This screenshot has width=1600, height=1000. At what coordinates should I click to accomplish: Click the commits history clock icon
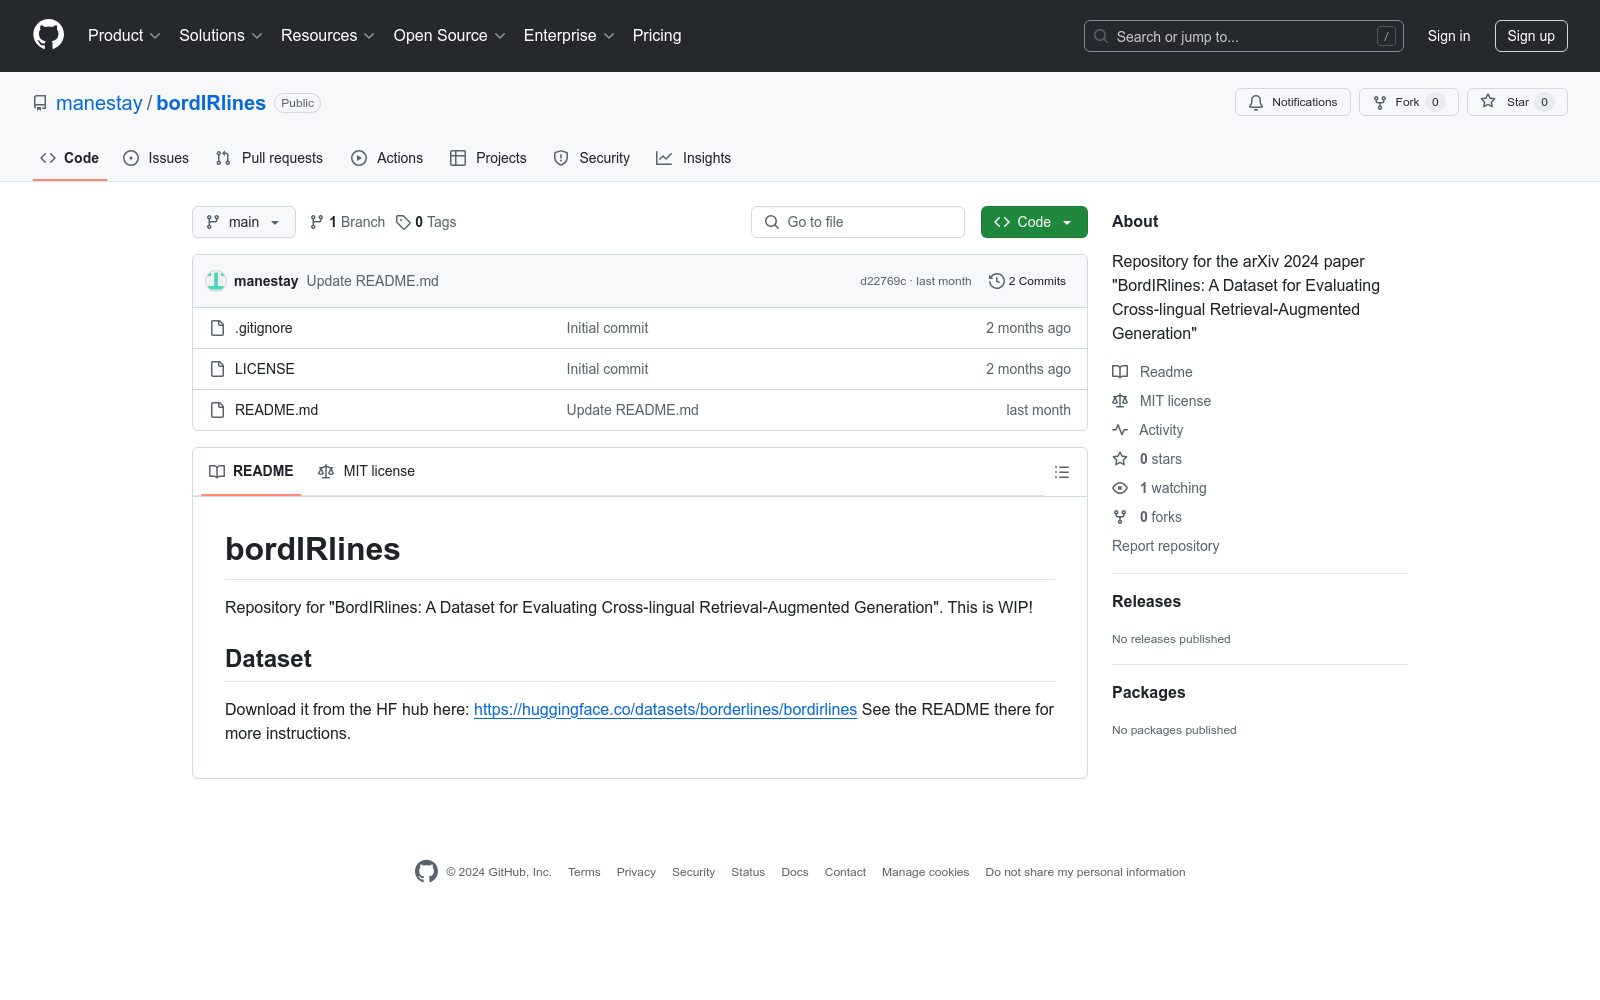tap(996, 281)
